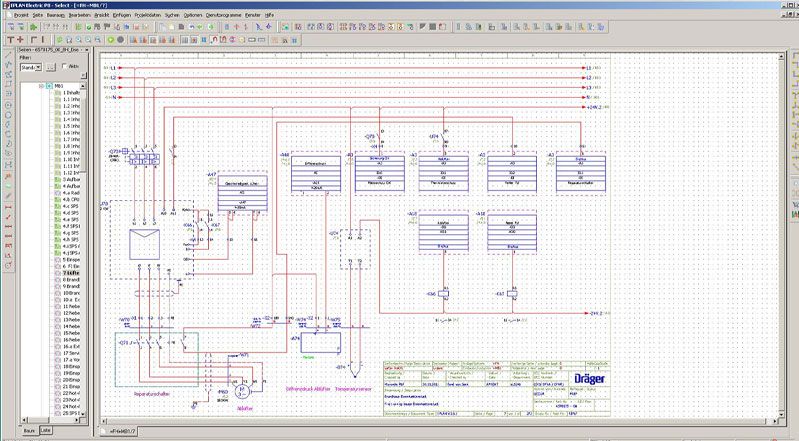Viewport: 799px width, 441px height.
Task: Switch to the Liste tab
Action: pyautogui.click(x=46, y=430)
